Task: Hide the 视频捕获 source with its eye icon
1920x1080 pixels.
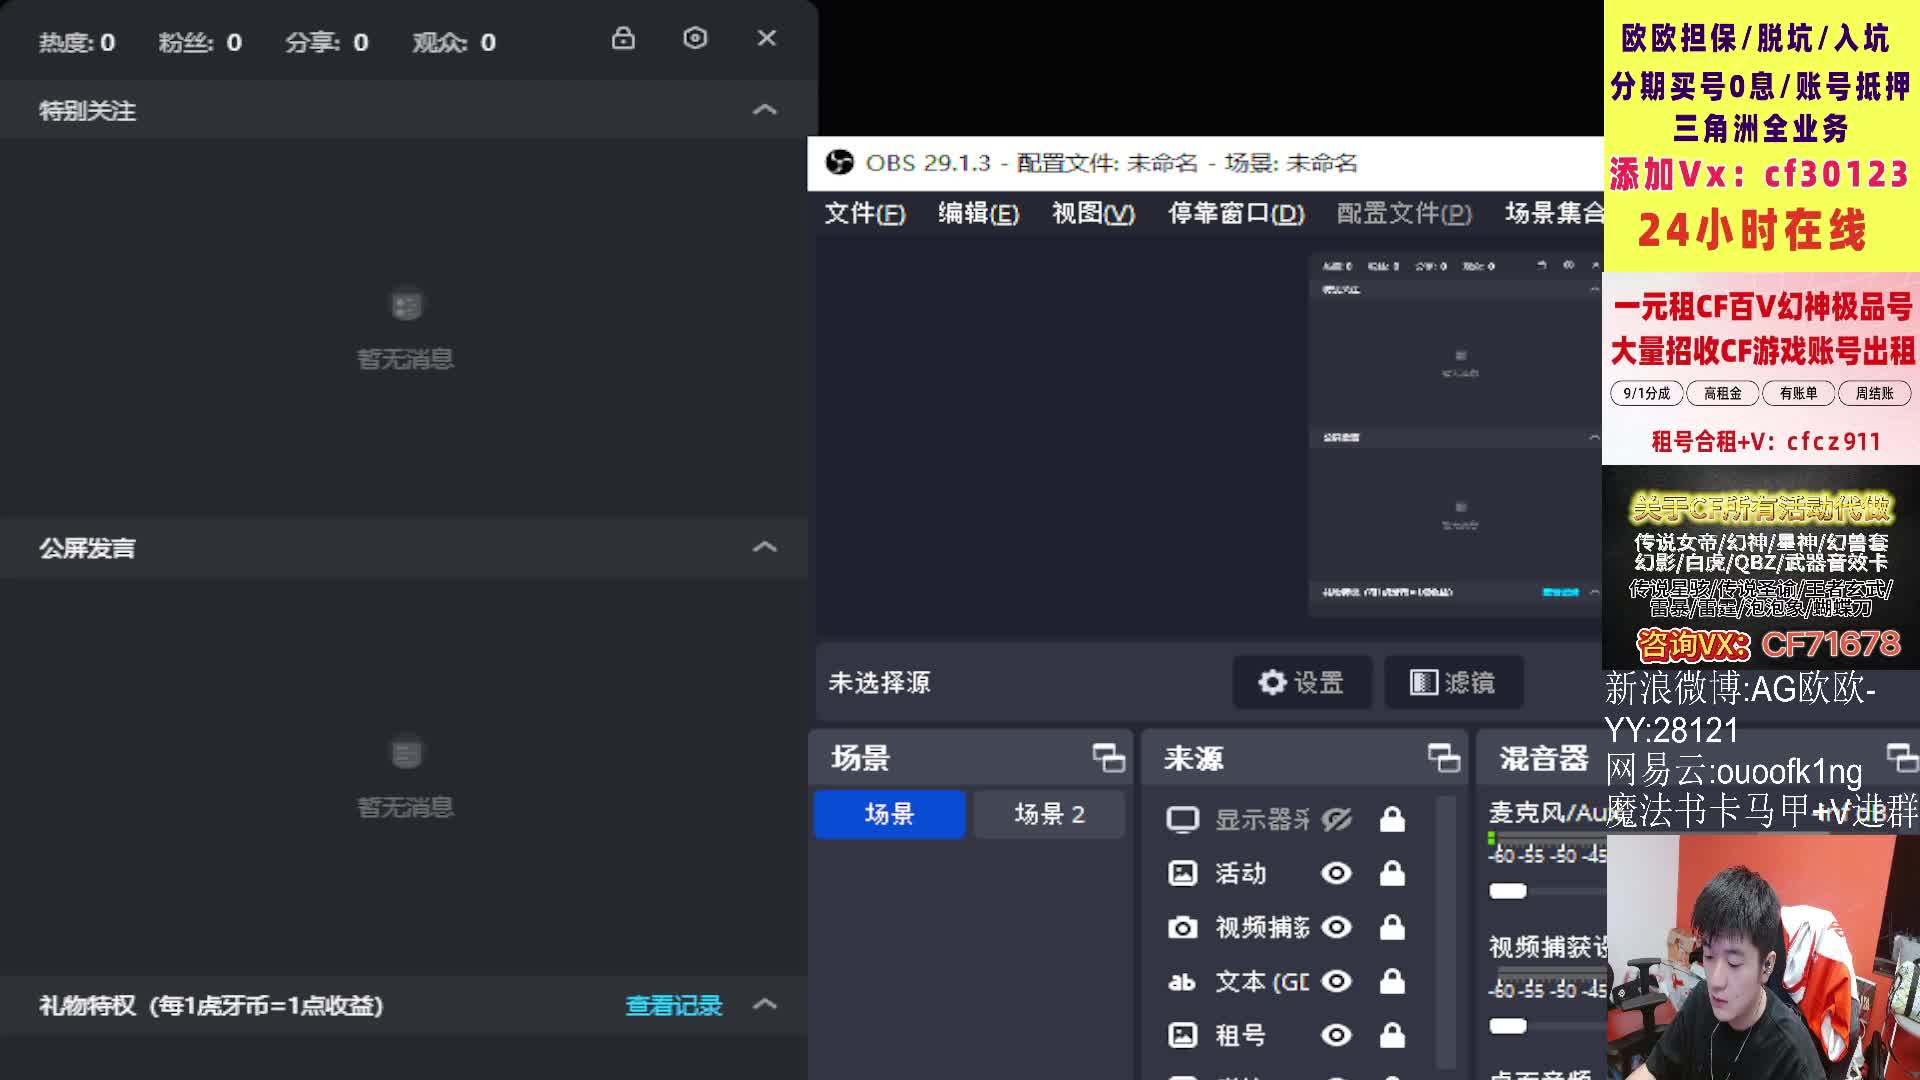Action: [1336, 927]
